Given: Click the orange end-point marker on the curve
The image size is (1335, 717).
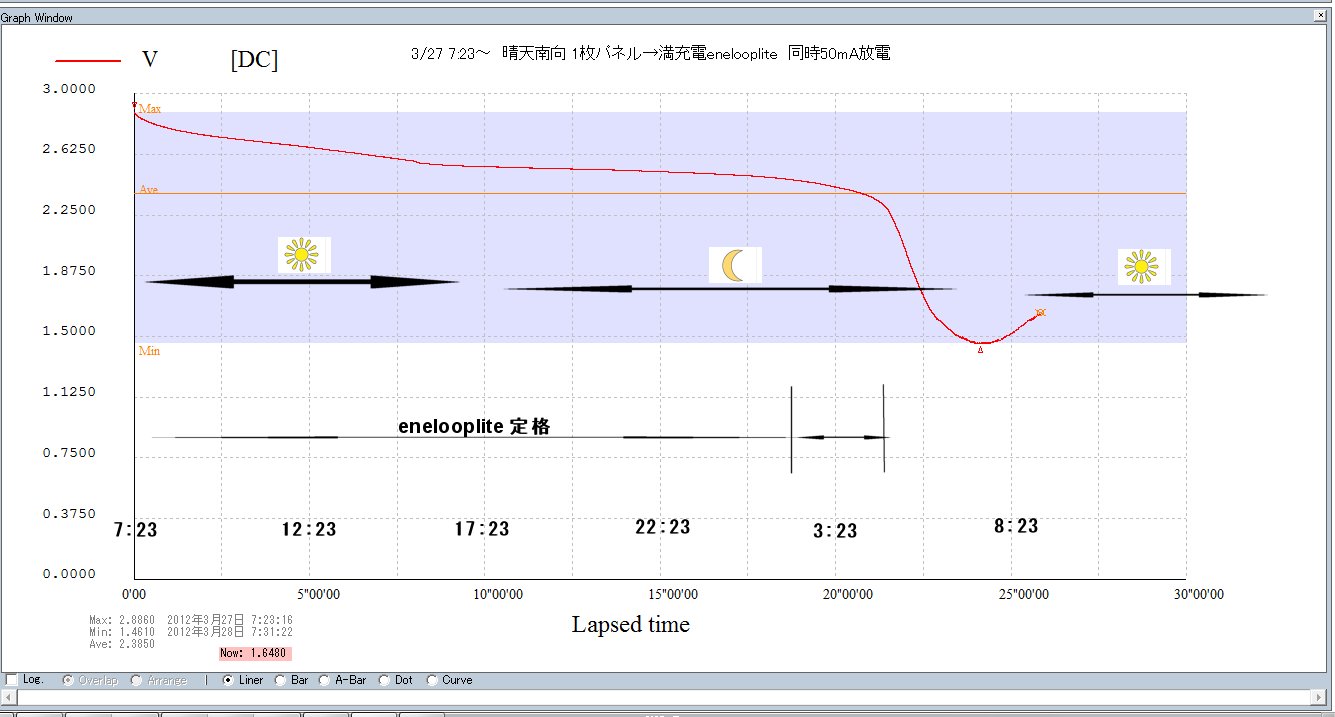Looking at the screenshot, I should 1040,313.
